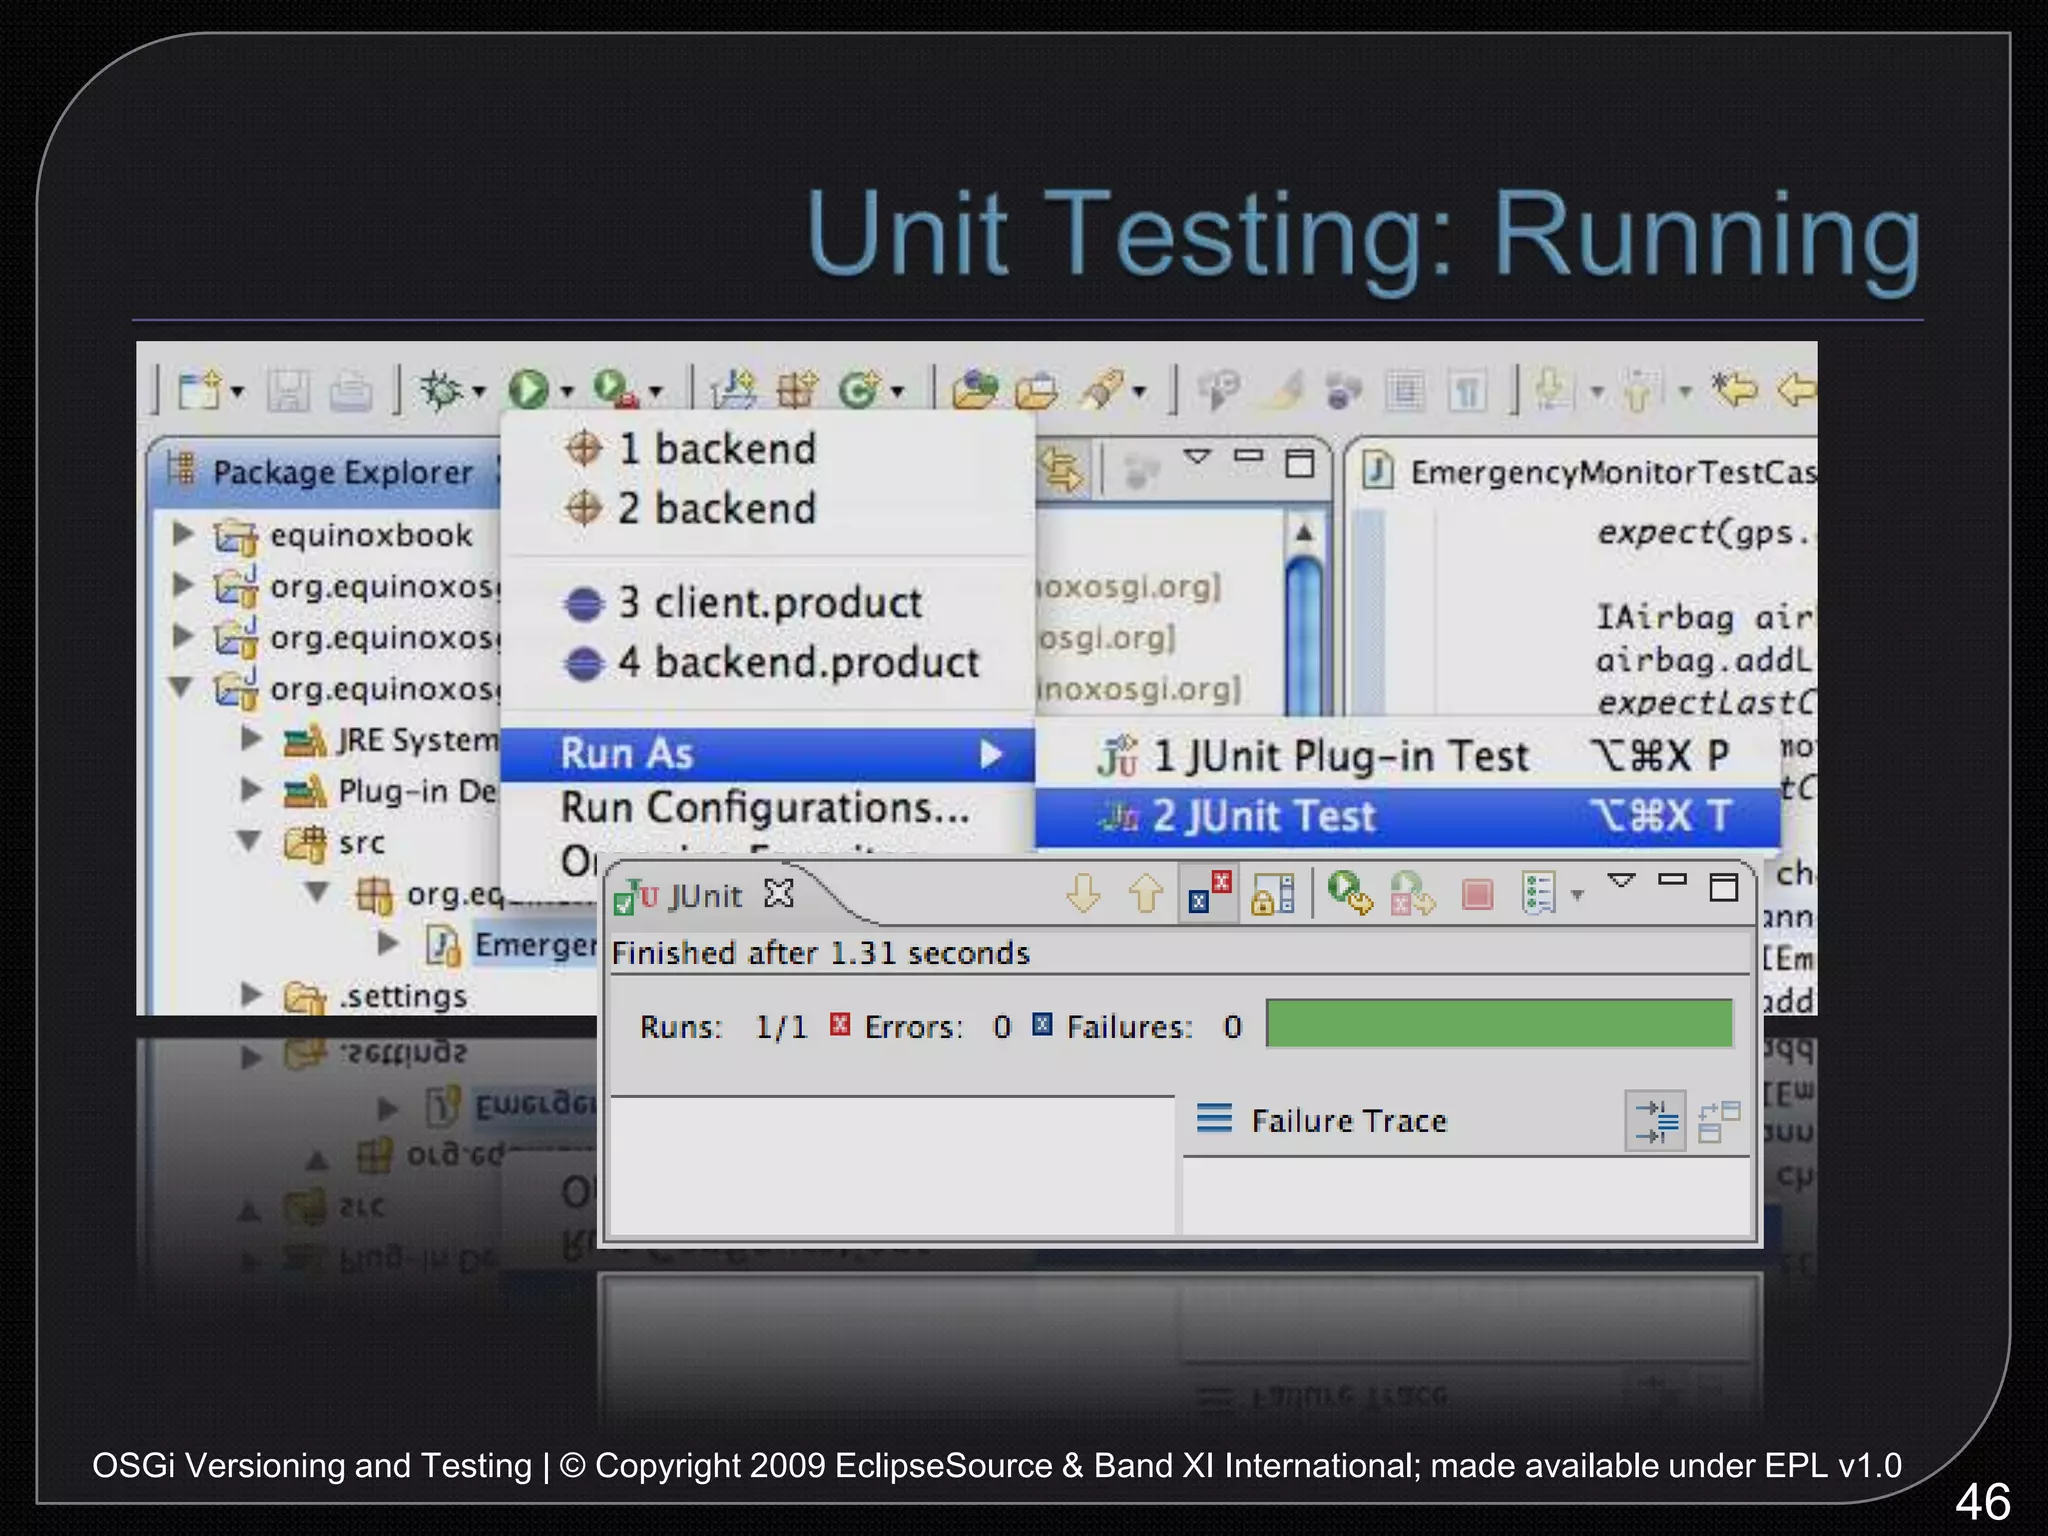
Task: Open the Run As submenu
Action: tap(767, 754)
